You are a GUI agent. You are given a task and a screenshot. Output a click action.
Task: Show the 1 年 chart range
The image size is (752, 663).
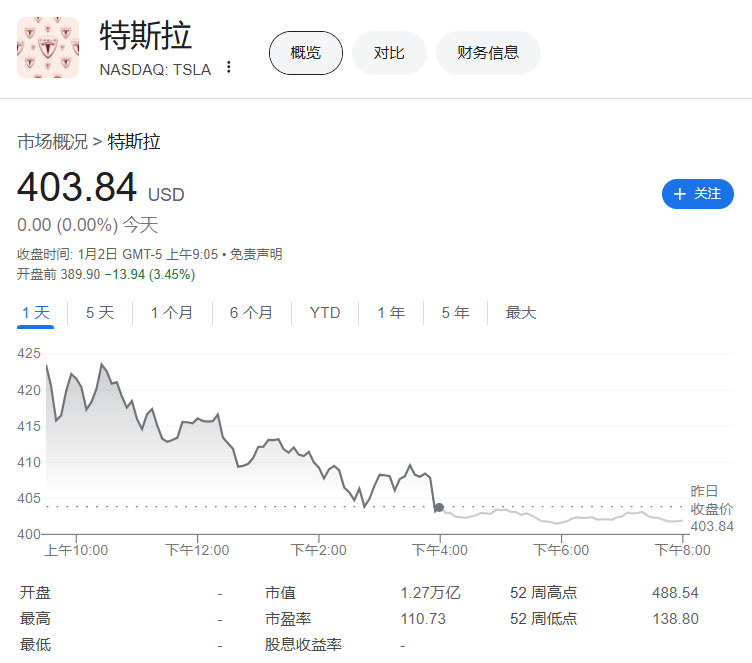(x=391, y=313)
